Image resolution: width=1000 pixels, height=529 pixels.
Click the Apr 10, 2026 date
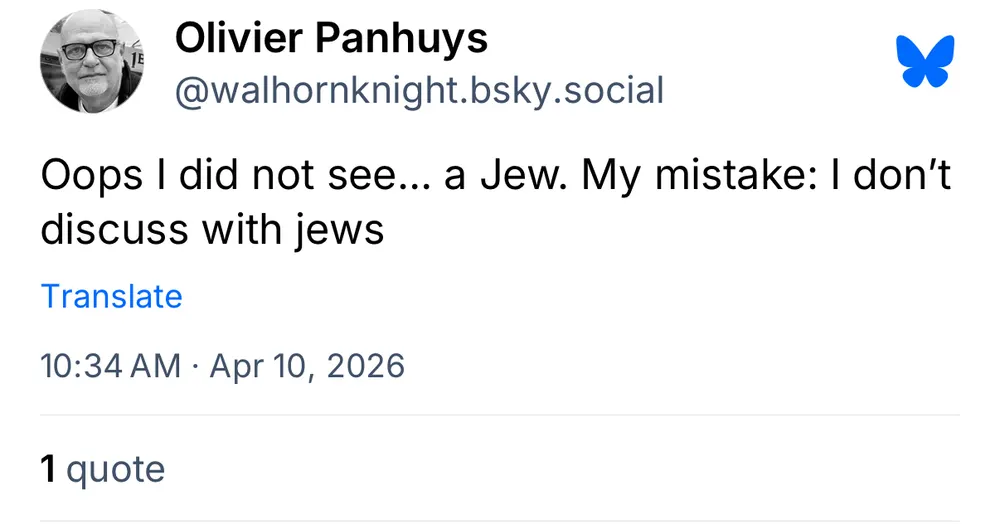(x=304, y=366)
